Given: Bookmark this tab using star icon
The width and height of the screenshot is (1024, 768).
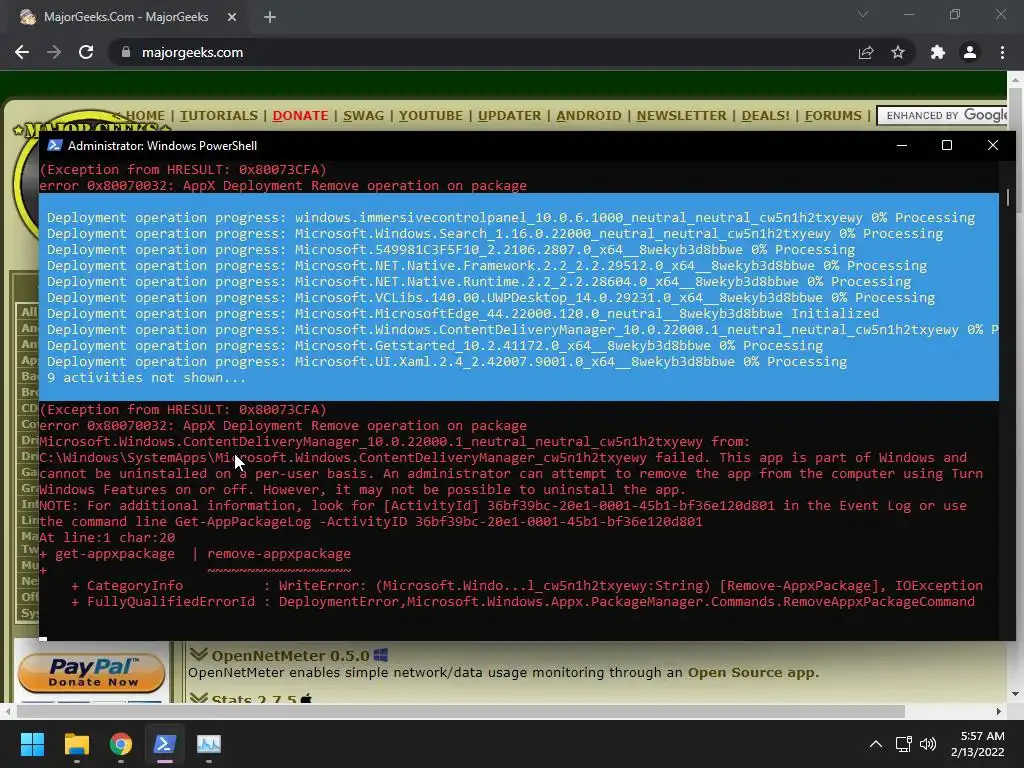Looking at the screenshot, I should click(x=898, y=52).
